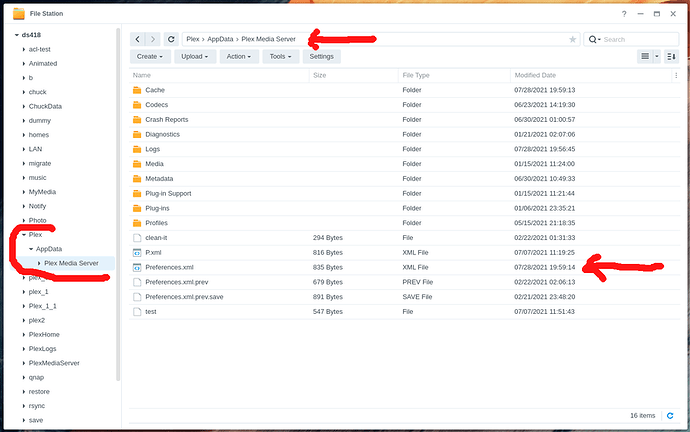Viewport: 690px width, 432px height.
Task: Open the Create dropdown menu
Action: point(150,56)
